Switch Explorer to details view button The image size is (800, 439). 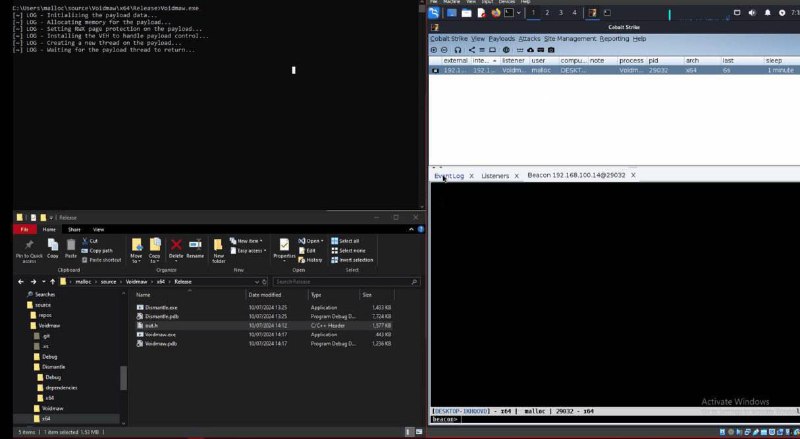408,432
